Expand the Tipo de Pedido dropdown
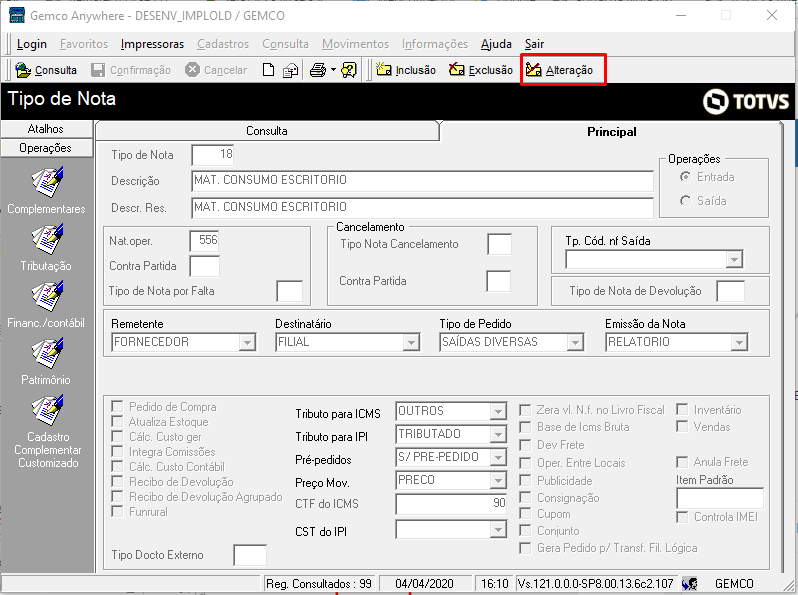The image size is (798, 595). tap(575, 343)
